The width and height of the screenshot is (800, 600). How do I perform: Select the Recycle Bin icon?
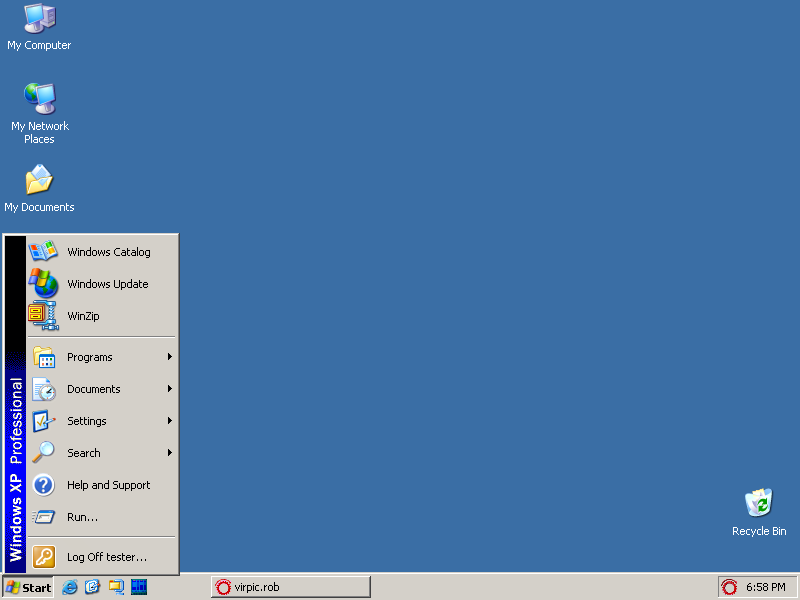pyautogui.click(x=759, y=505)
